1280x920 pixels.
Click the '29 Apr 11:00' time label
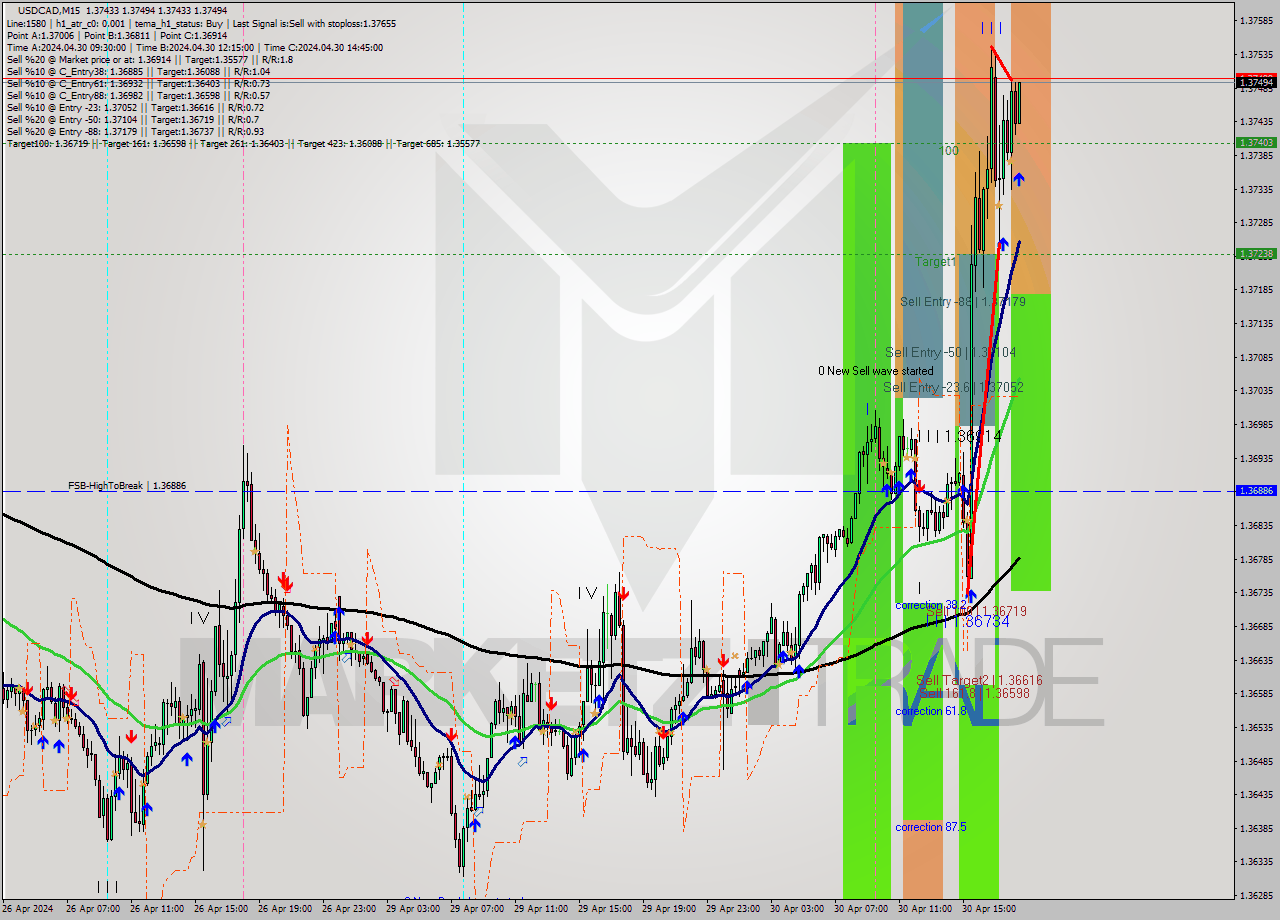[539, 909]
